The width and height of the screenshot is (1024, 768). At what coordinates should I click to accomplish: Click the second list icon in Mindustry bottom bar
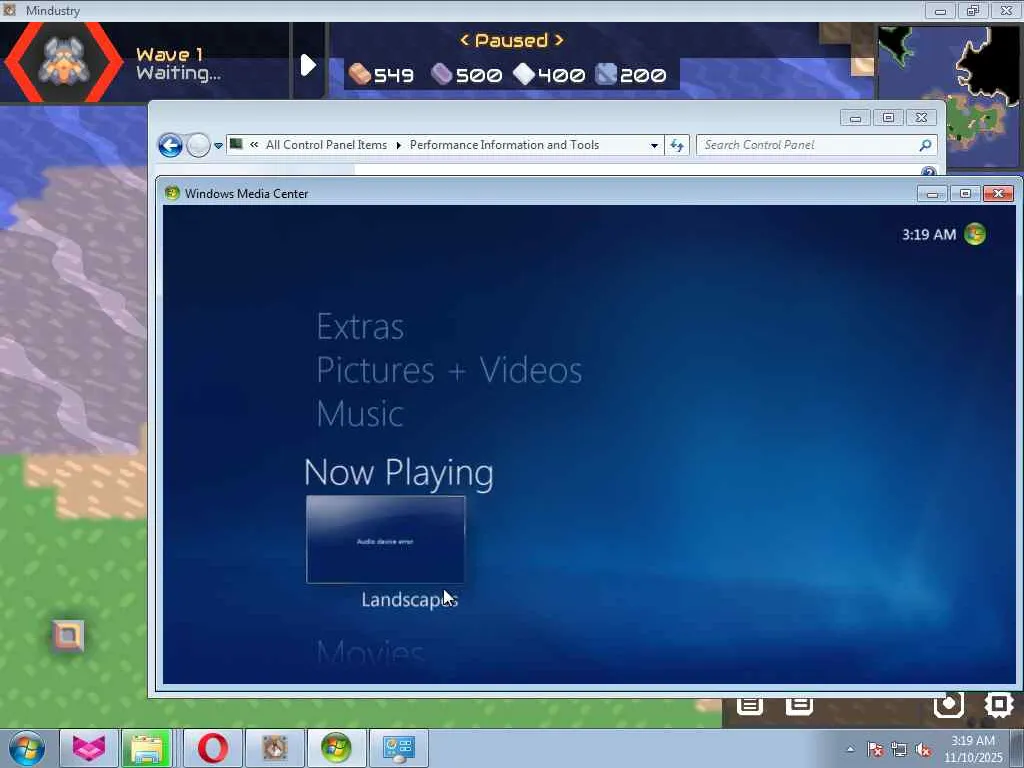[x=799, y=705]
